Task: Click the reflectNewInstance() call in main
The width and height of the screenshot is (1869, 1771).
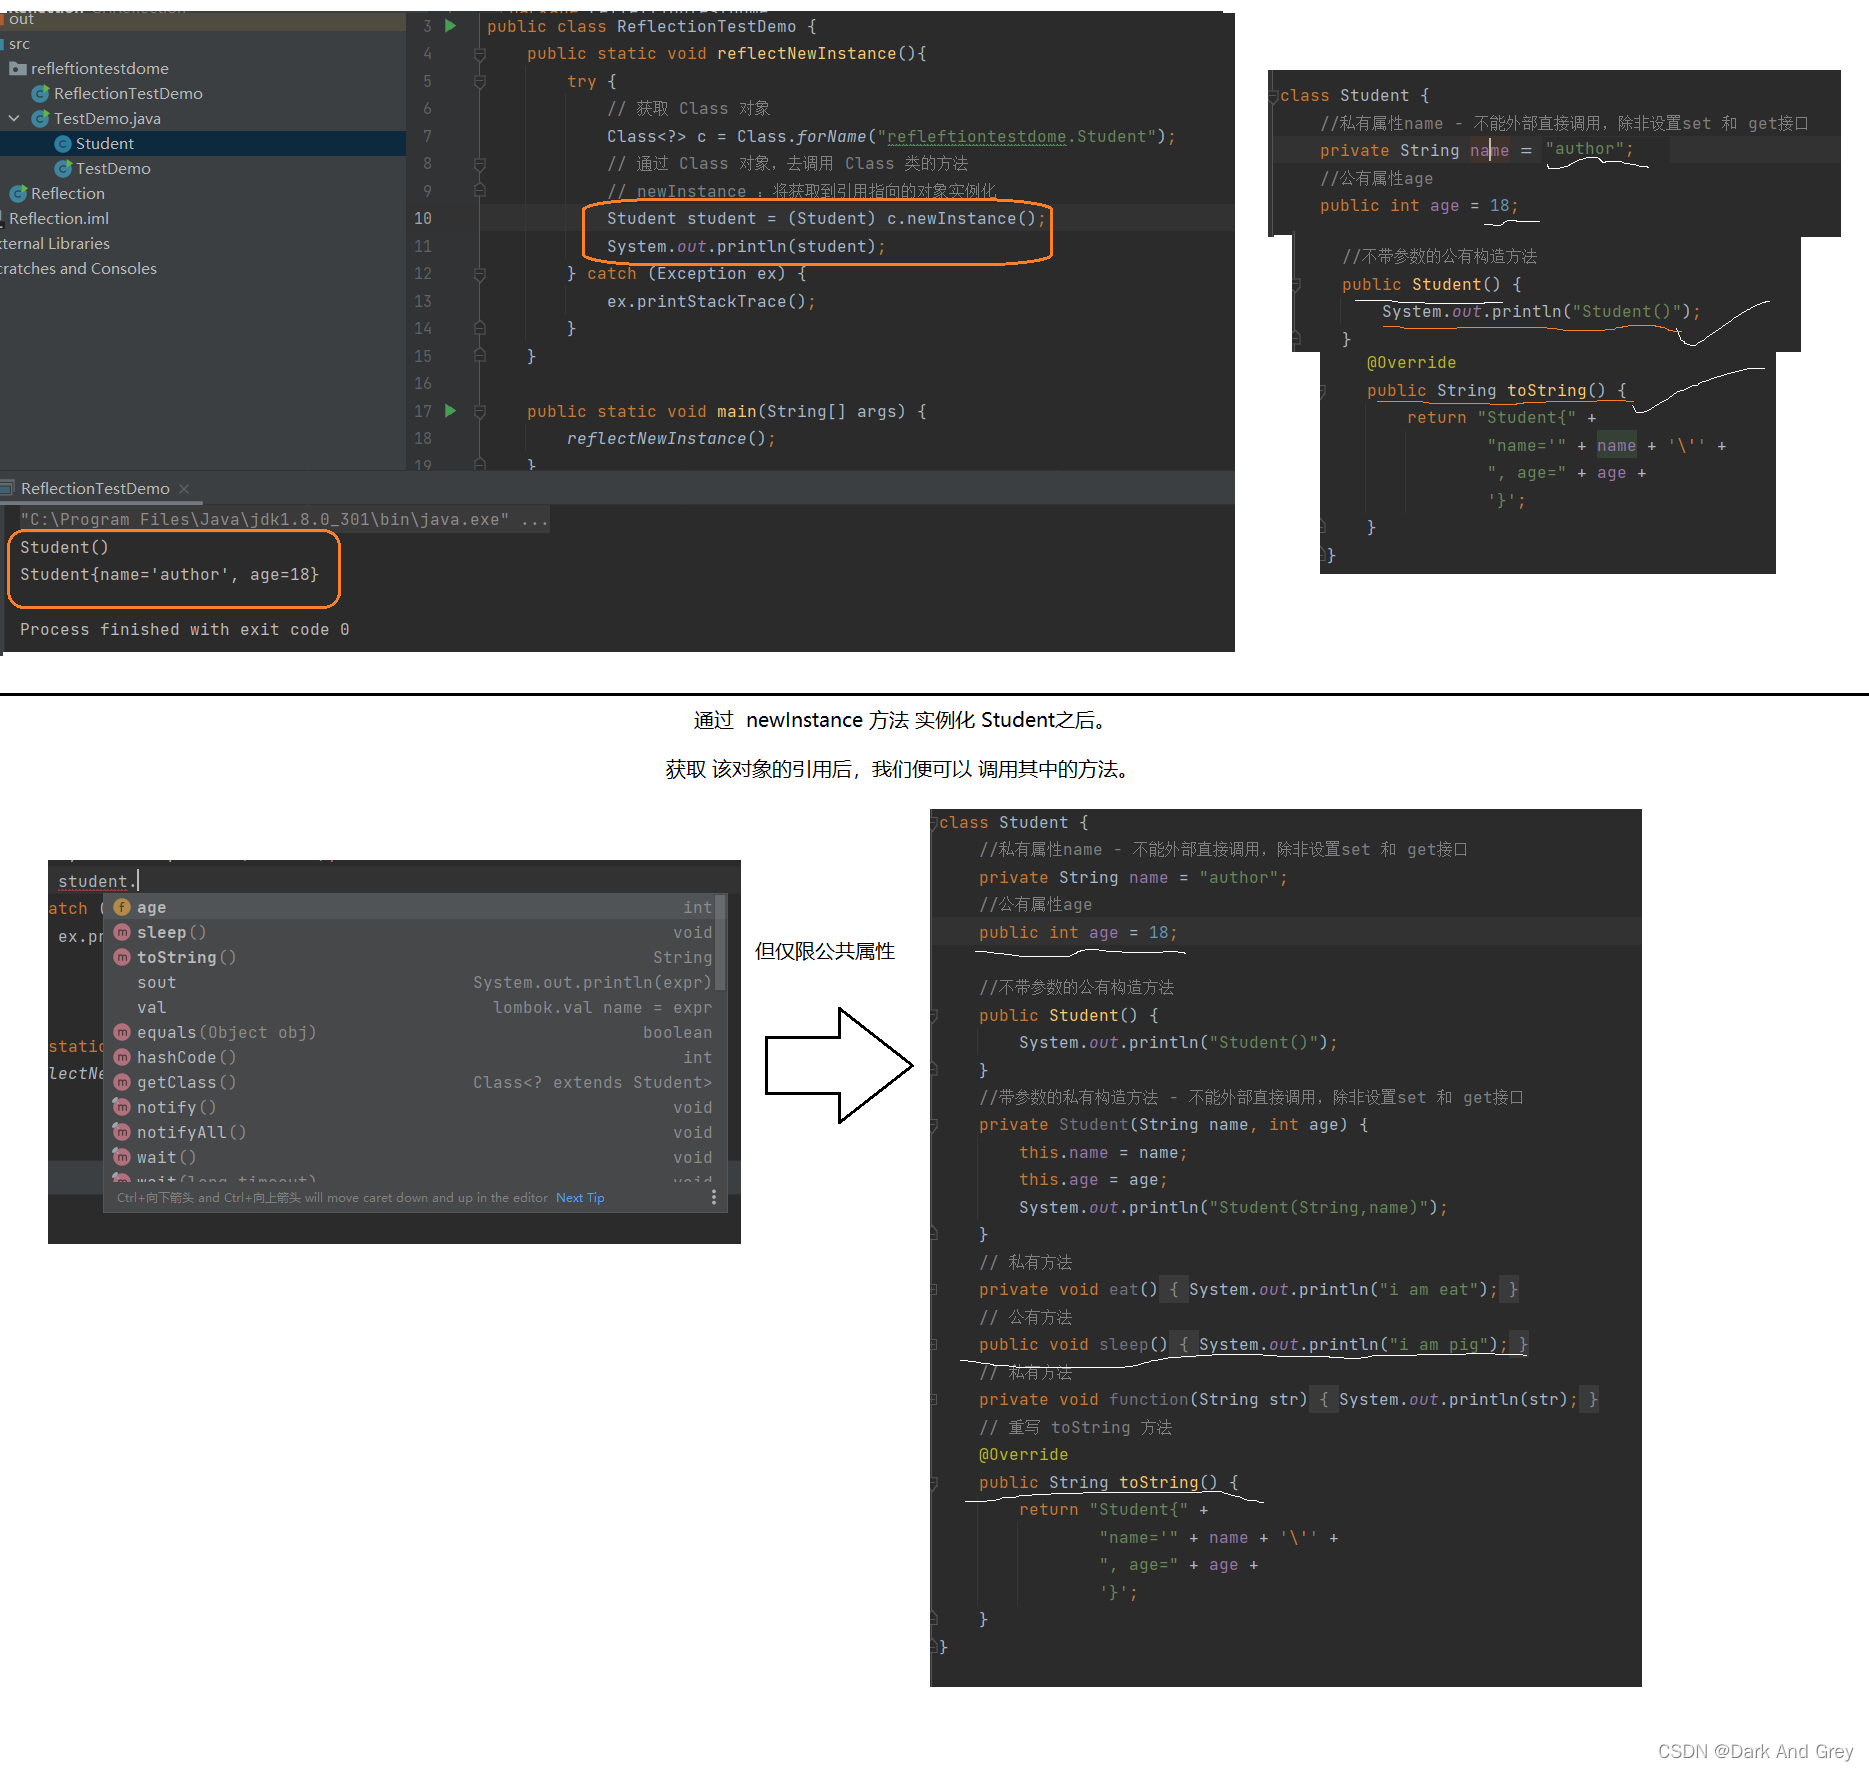Action: coord(670,438)
